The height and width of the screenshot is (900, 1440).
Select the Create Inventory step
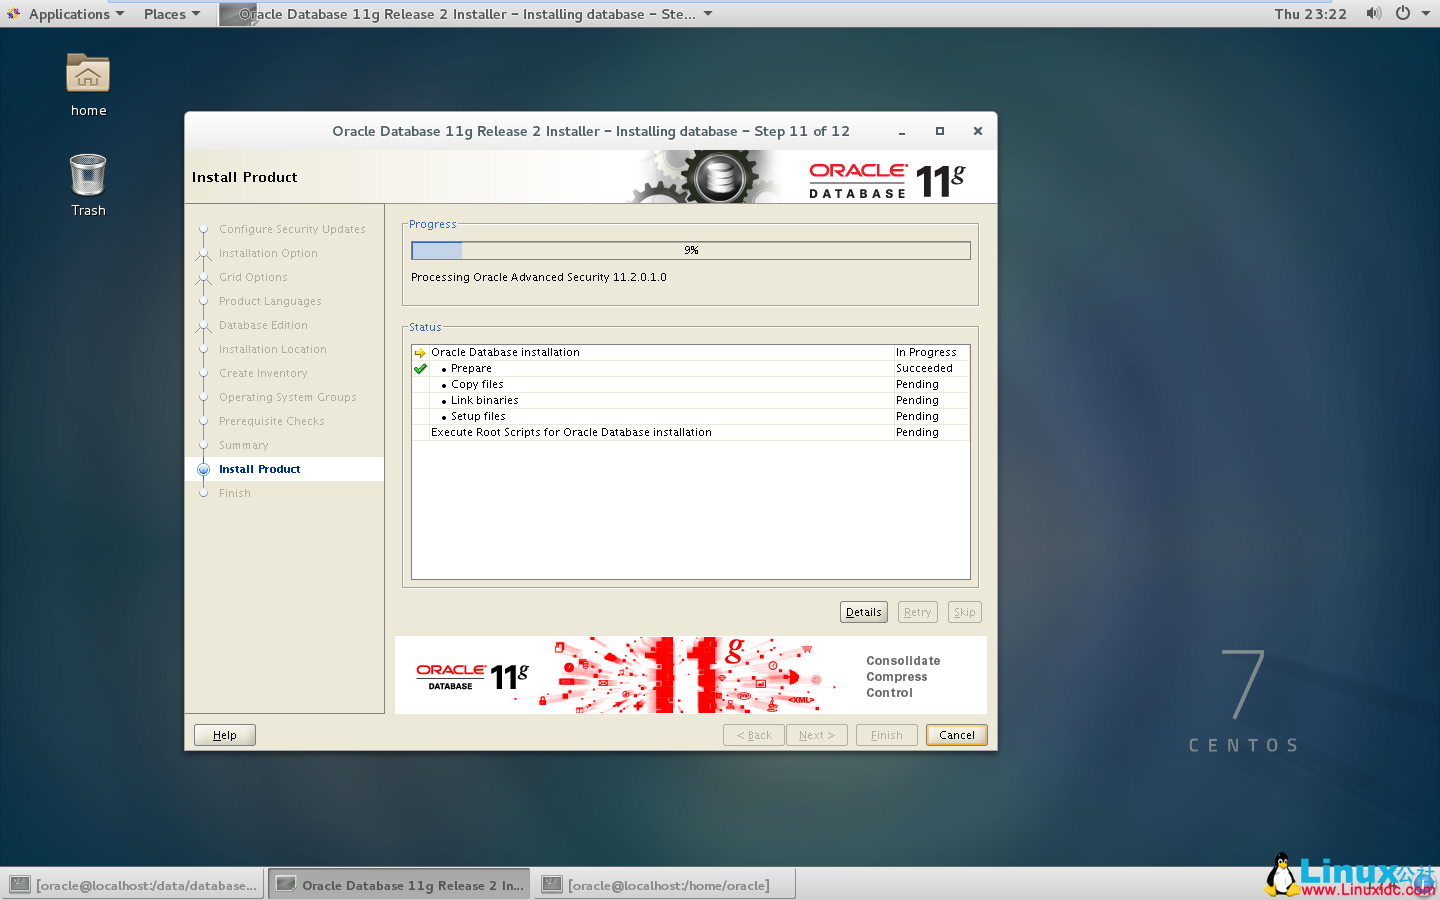[263, 373]
